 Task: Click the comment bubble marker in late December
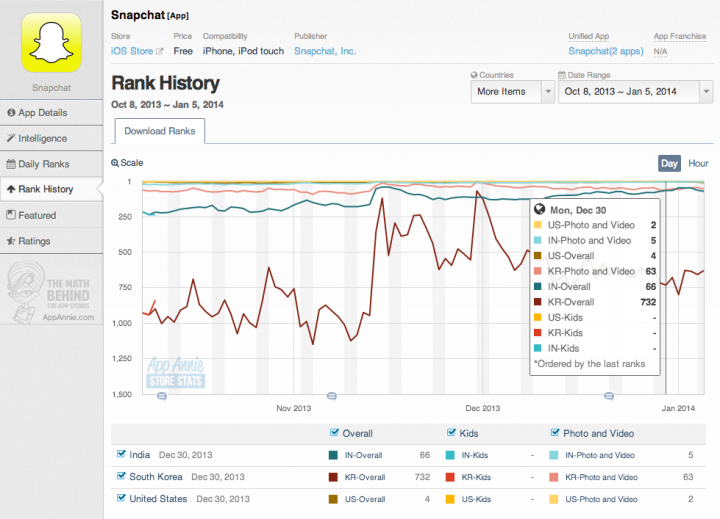tap(609, 396)
